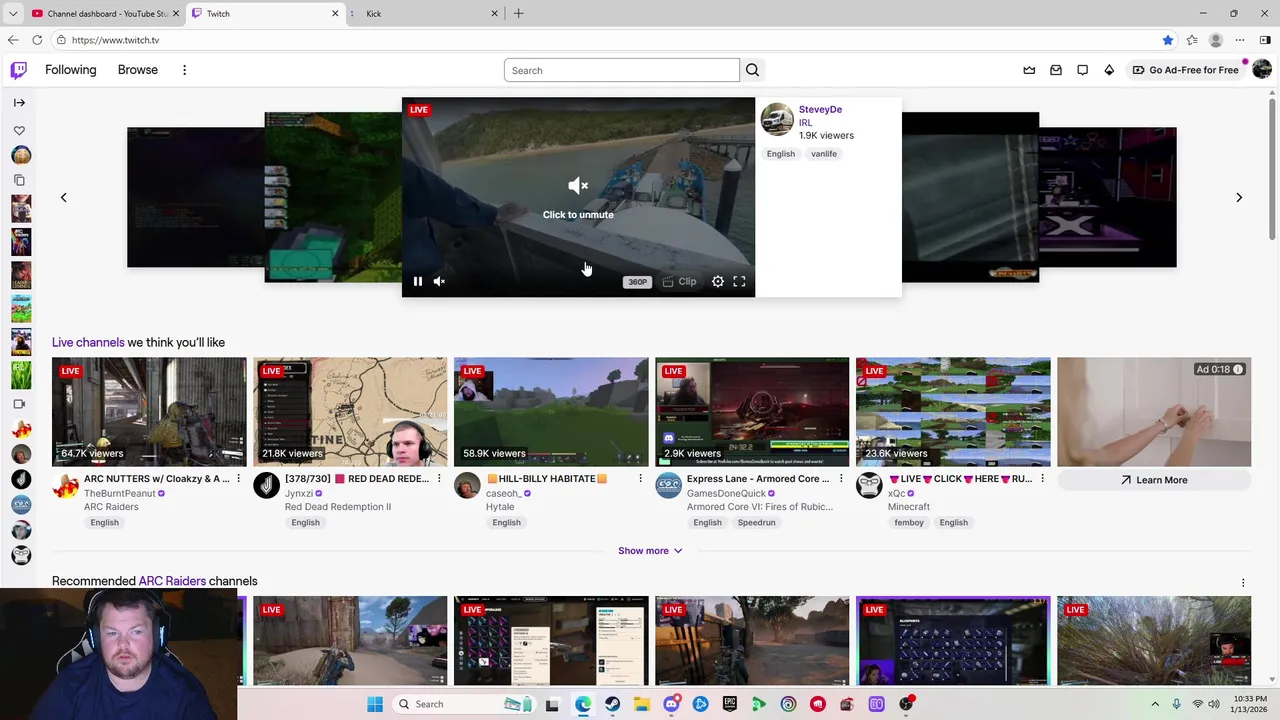Screen dimensions: 1280x720
Task: Enter fullscreen on the featured player
Action: click(739, 282)
